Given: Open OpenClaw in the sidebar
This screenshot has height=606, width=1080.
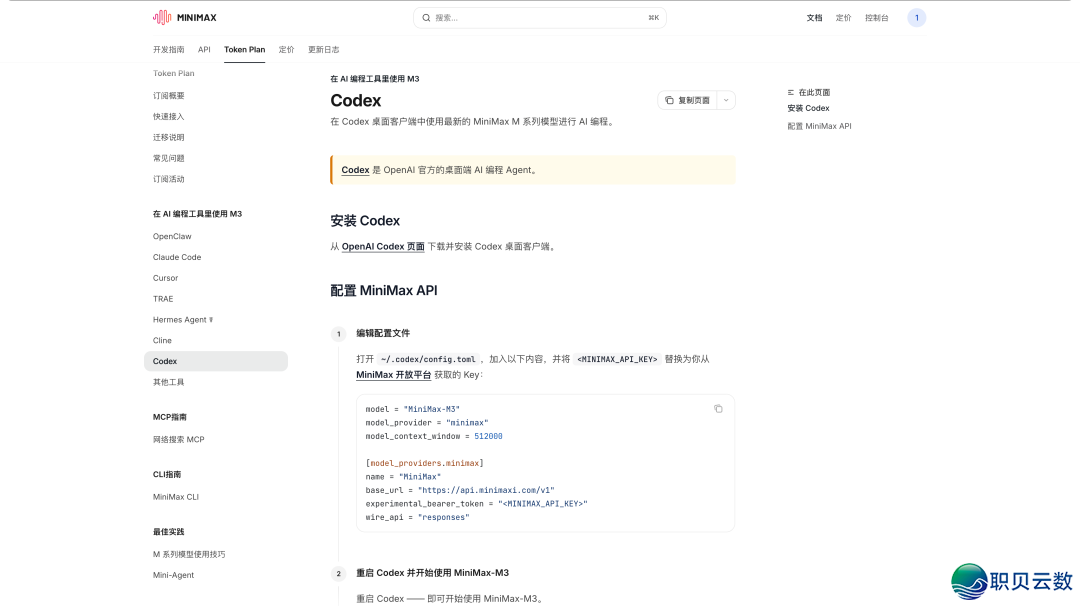Looking at the screenshot, I should coord(172,236).
